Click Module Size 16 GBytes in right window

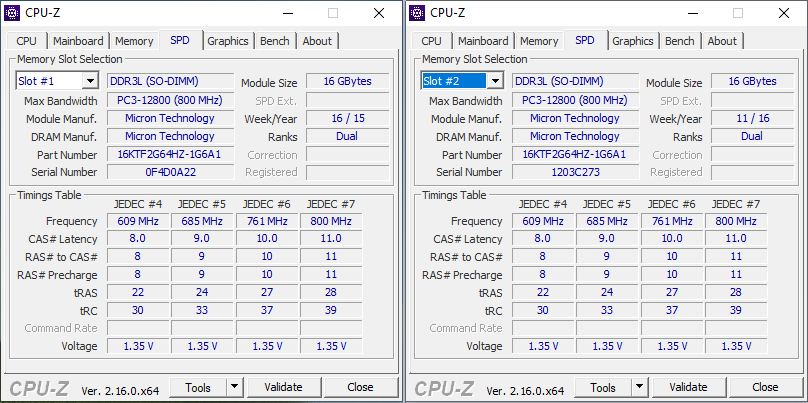753,81
